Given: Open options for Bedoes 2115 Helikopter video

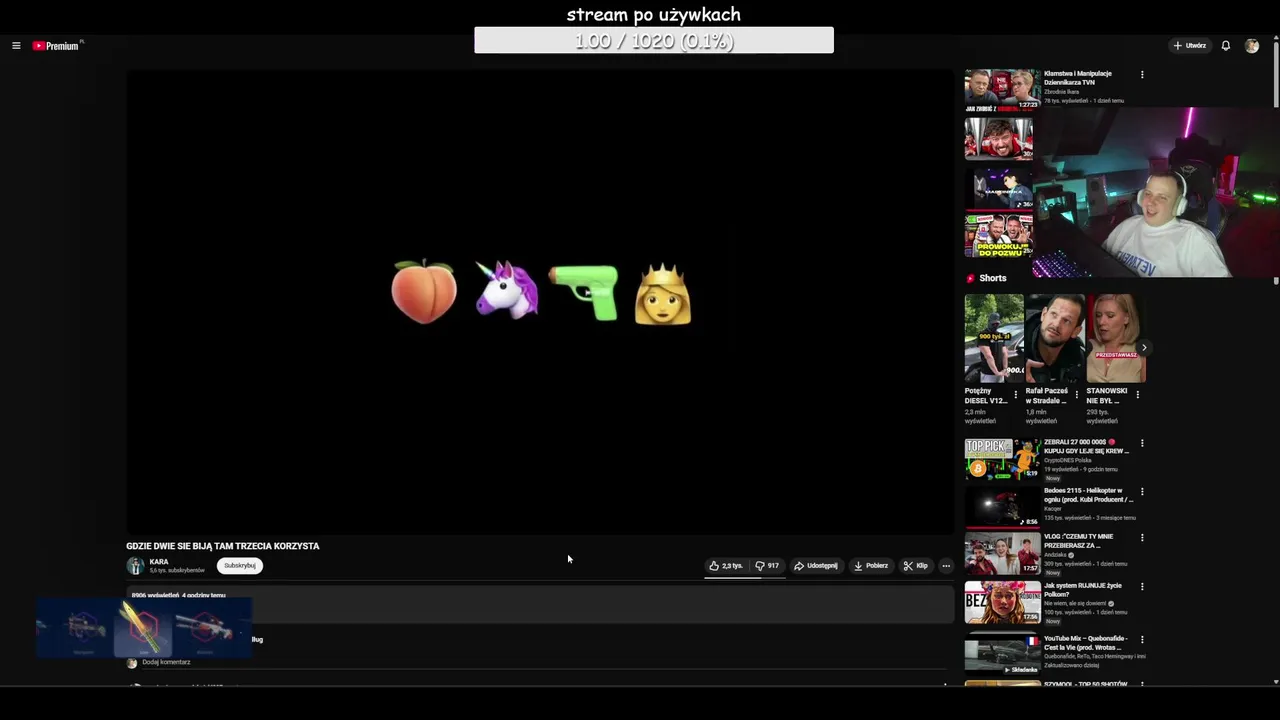Looking at the screenshot, I should (1142, 492).
